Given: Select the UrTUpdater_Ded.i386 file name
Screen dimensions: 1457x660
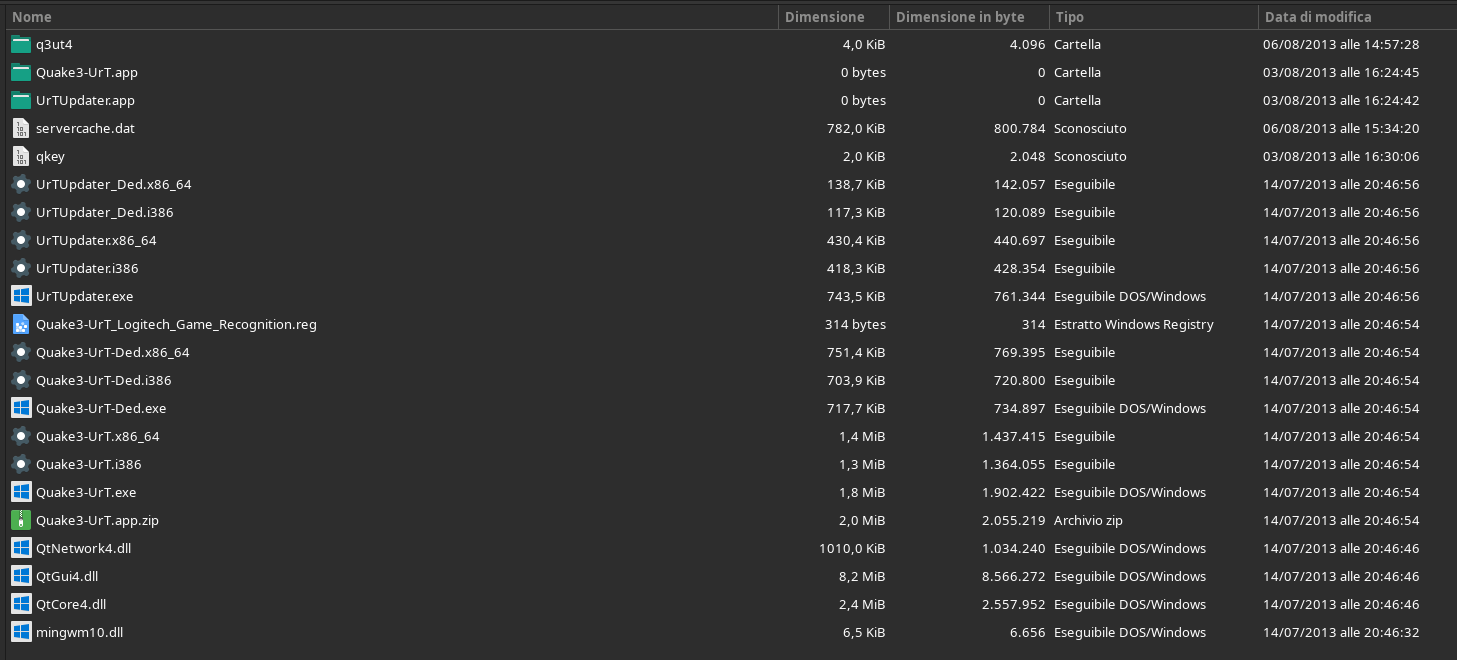Looking at the screenshot, I should point(104,212).
